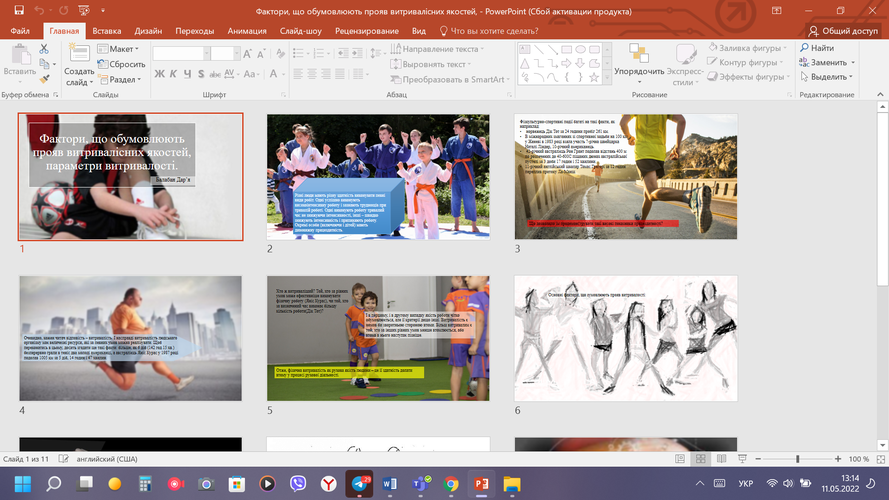Open Заливка фигуры fill dropdown
This screenshot has height=500, width=889.
(747, 48)
